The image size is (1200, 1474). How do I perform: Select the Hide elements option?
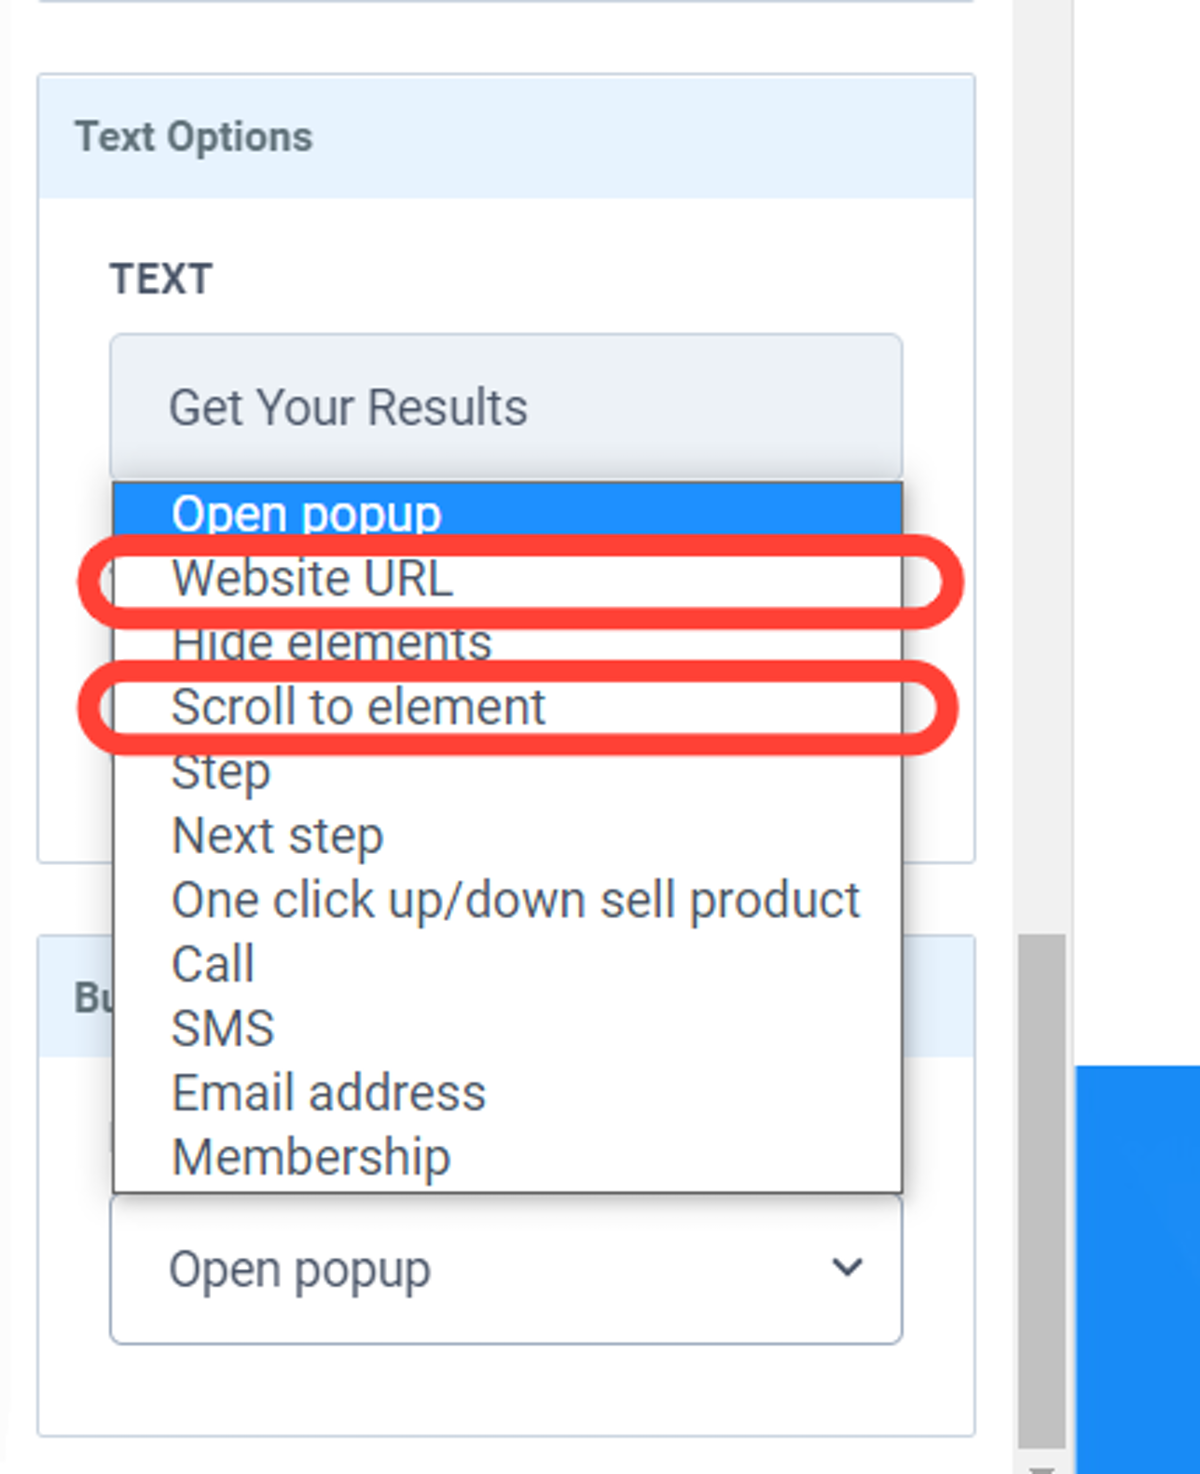(x=331, y=643)
